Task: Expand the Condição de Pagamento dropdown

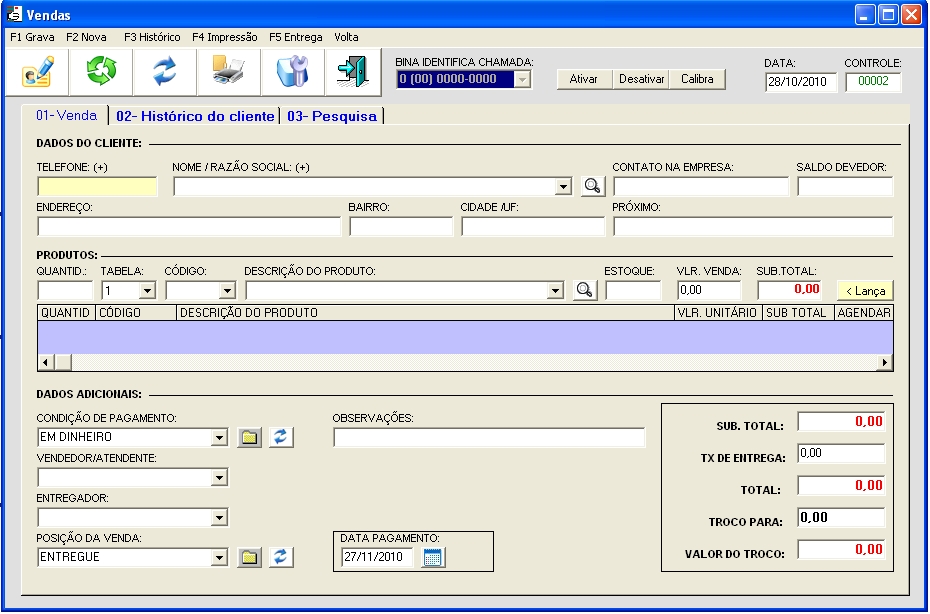Action: click(x=219, y=438)
